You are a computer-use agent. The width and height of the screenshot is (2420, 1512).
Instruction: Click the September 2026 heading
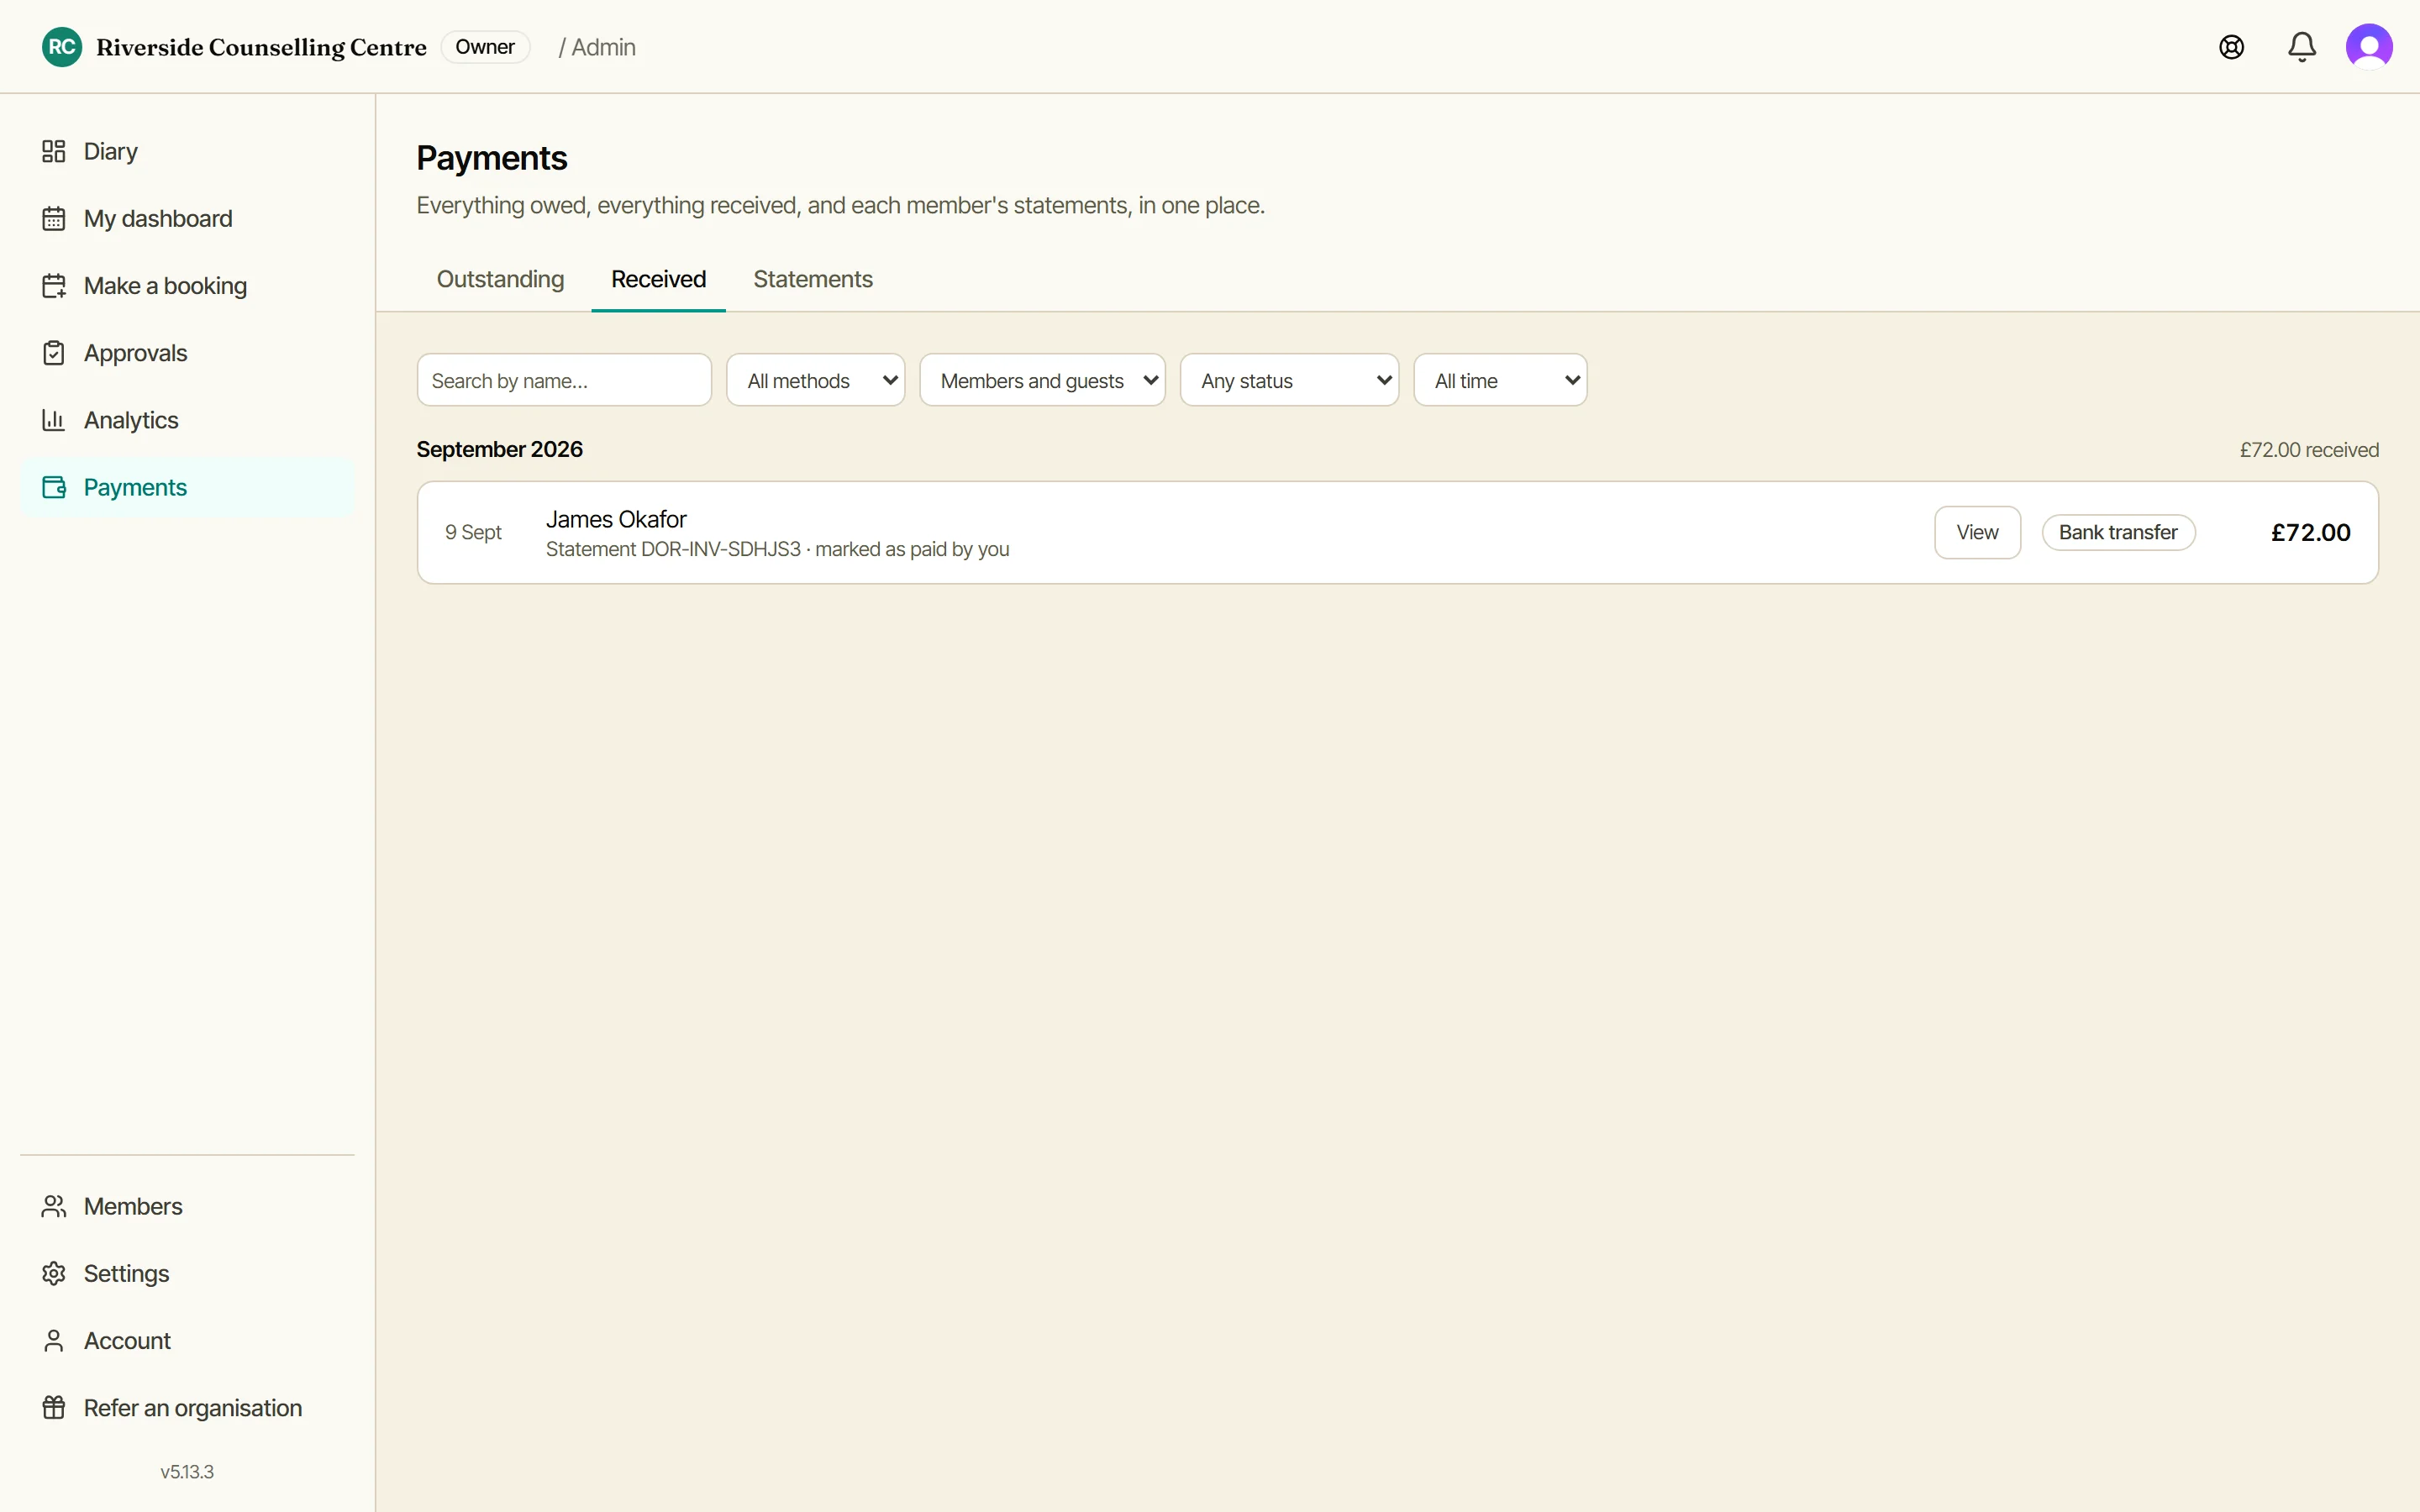500,449
